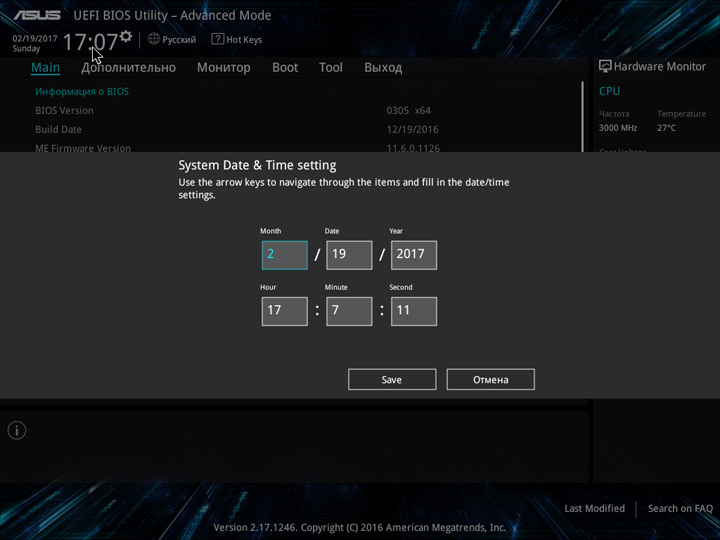720x540 pixels.
Task: Open the clock settings gear icon
Action: [126, 36]
